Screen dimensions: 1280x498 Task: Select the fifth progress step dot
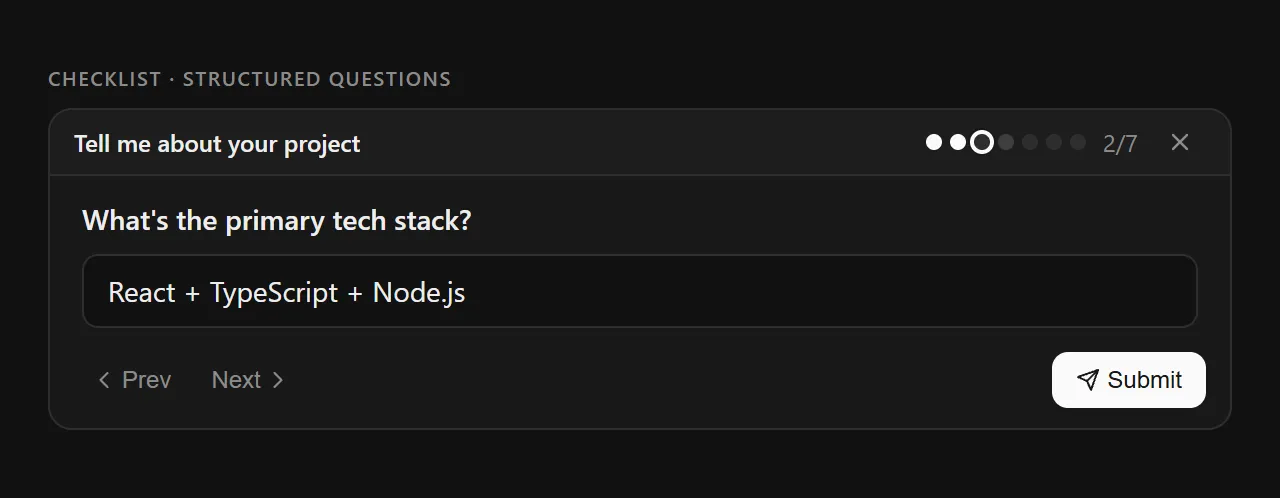pos(1030,142)
